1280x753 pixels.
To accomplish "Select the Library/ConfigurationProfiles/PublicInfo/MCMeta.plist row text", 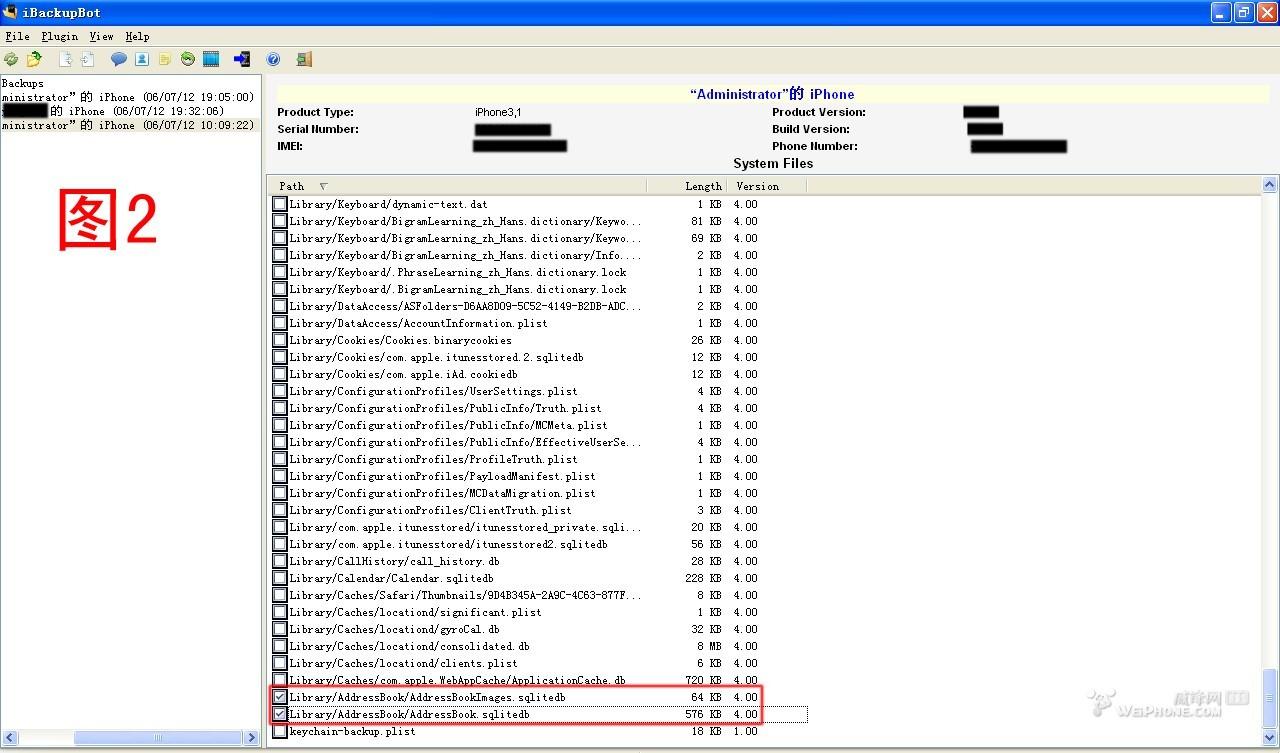I will (448, 425).
